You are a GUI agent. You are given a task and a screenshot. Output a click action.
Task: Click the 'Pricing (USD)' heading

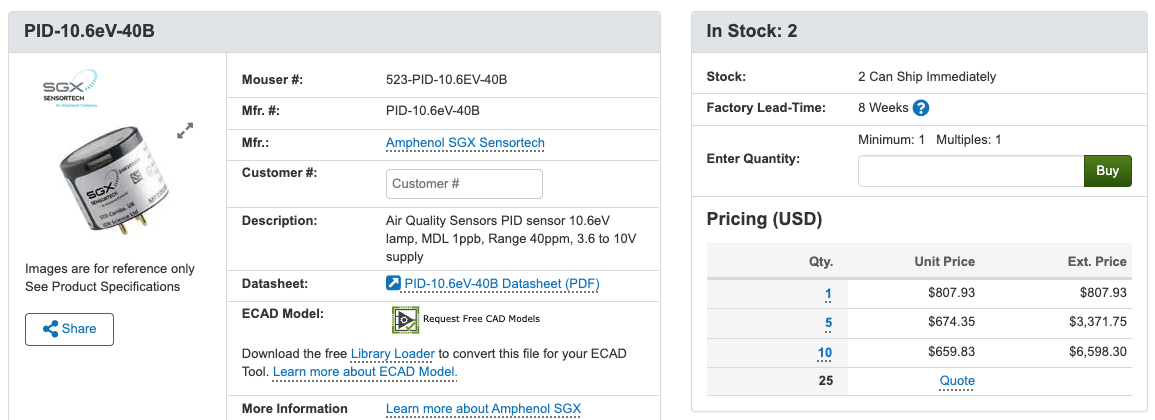click(x=764, y=219)
